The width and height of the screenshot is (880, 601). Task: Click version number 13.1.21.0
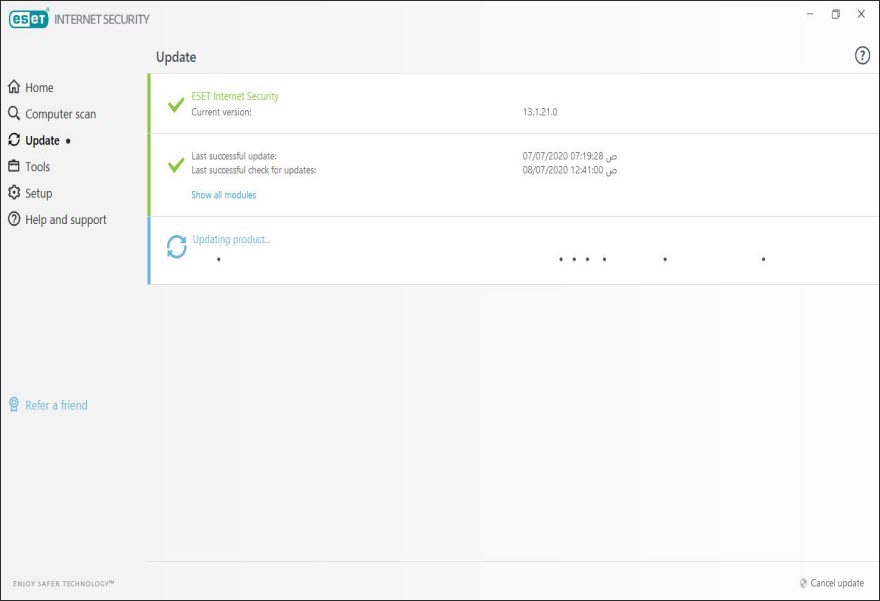[x=540, y=112]
